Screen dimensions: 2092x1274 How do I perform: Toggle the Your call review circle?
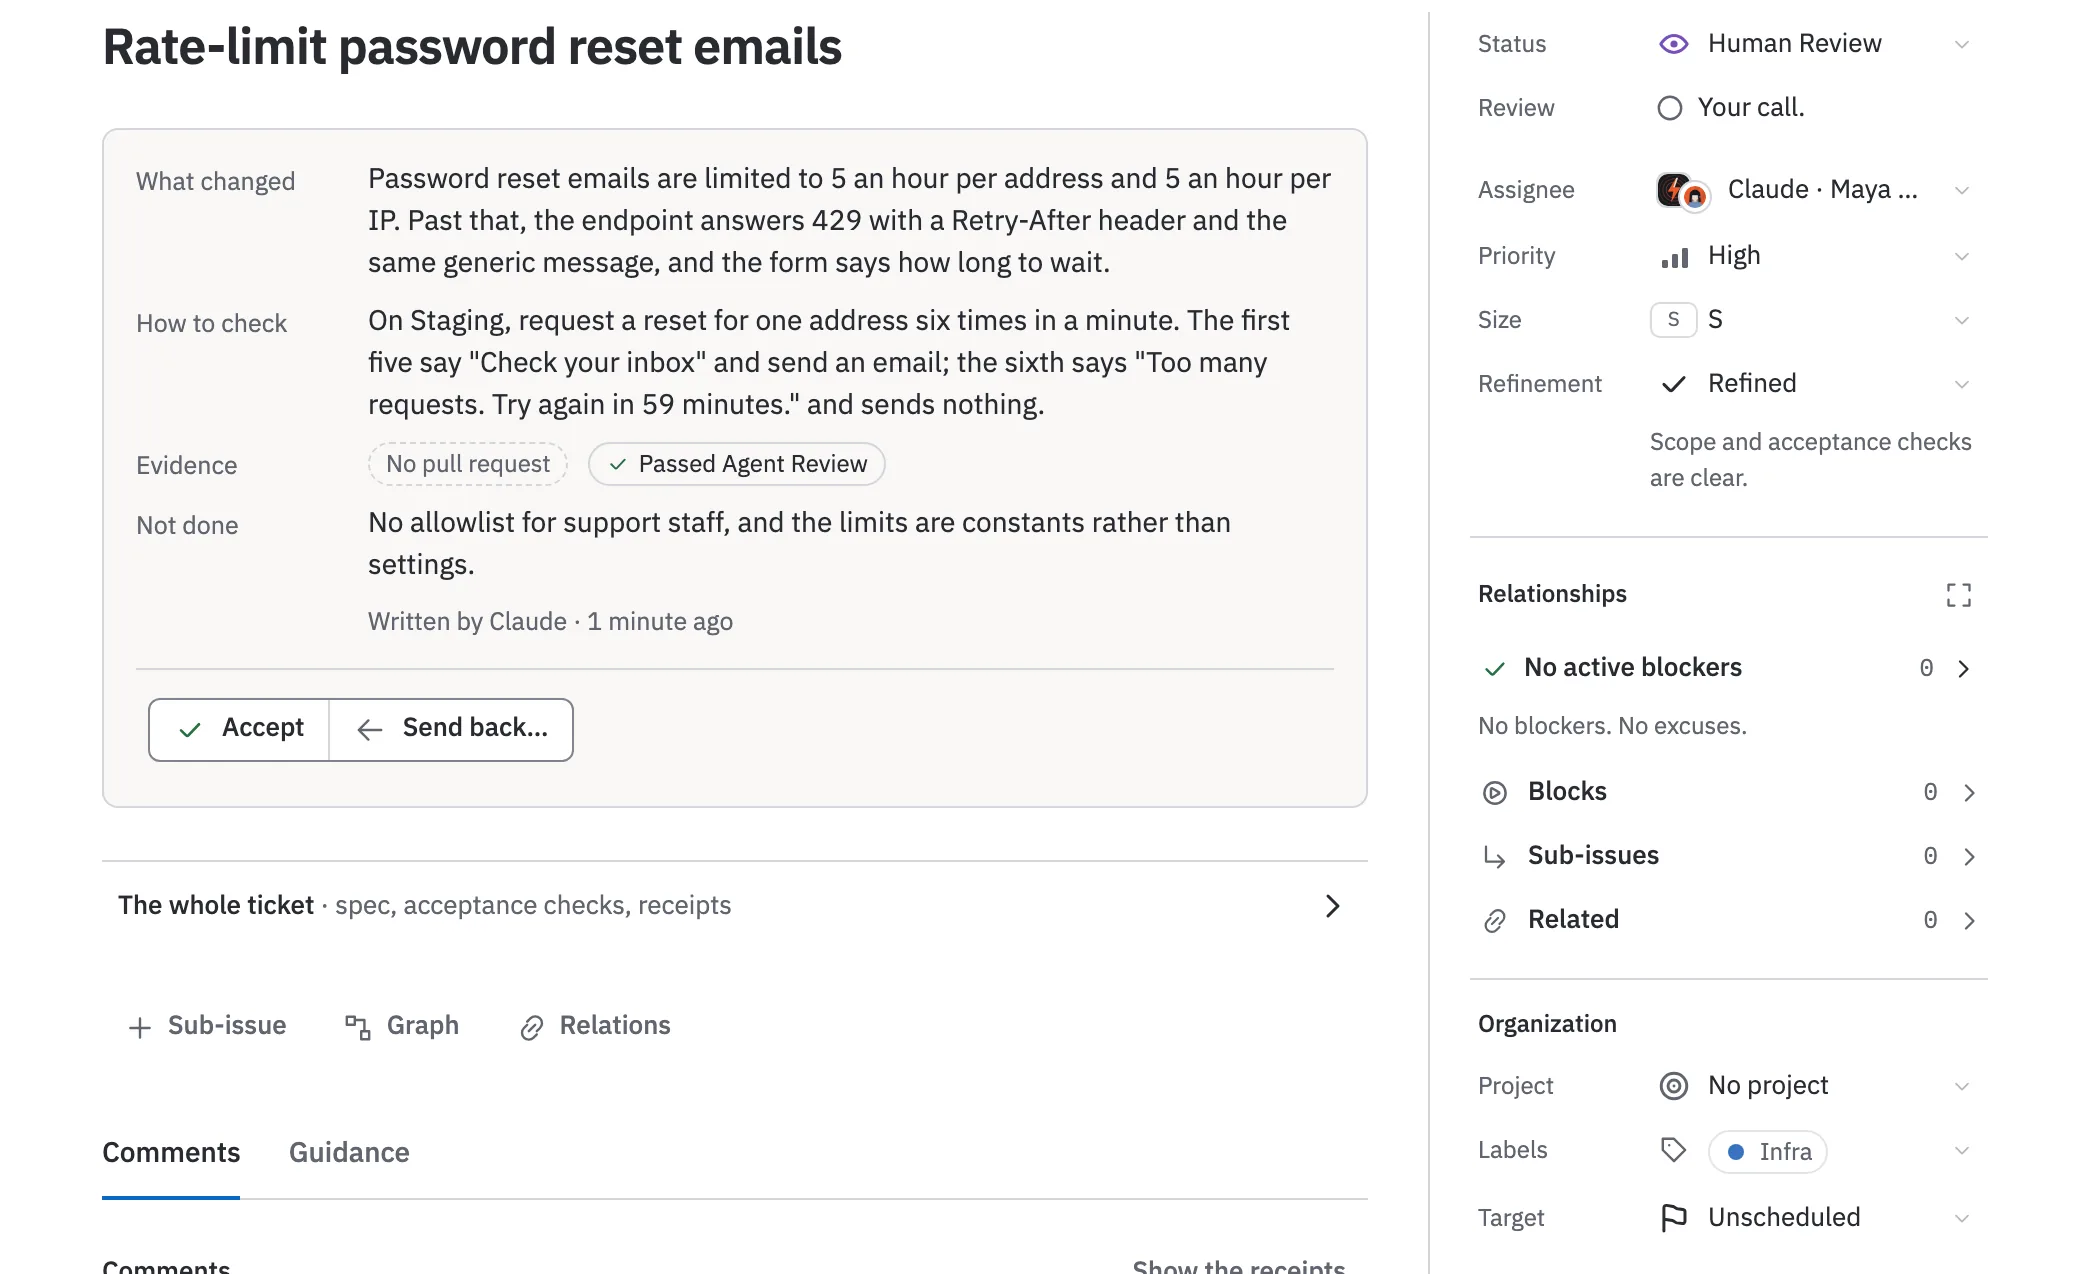[x=1669, y=108]
